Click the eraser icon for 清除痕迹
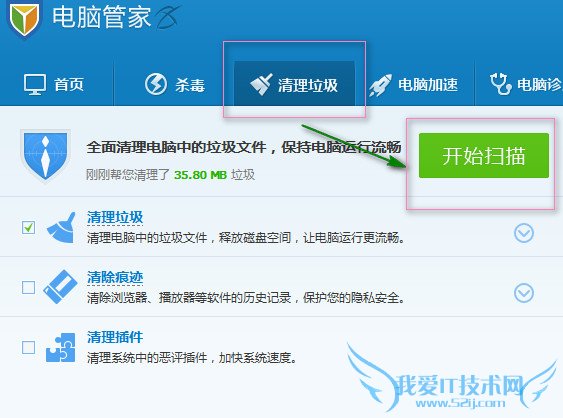This screenshot has height=418, width=563. coord(60,287)
